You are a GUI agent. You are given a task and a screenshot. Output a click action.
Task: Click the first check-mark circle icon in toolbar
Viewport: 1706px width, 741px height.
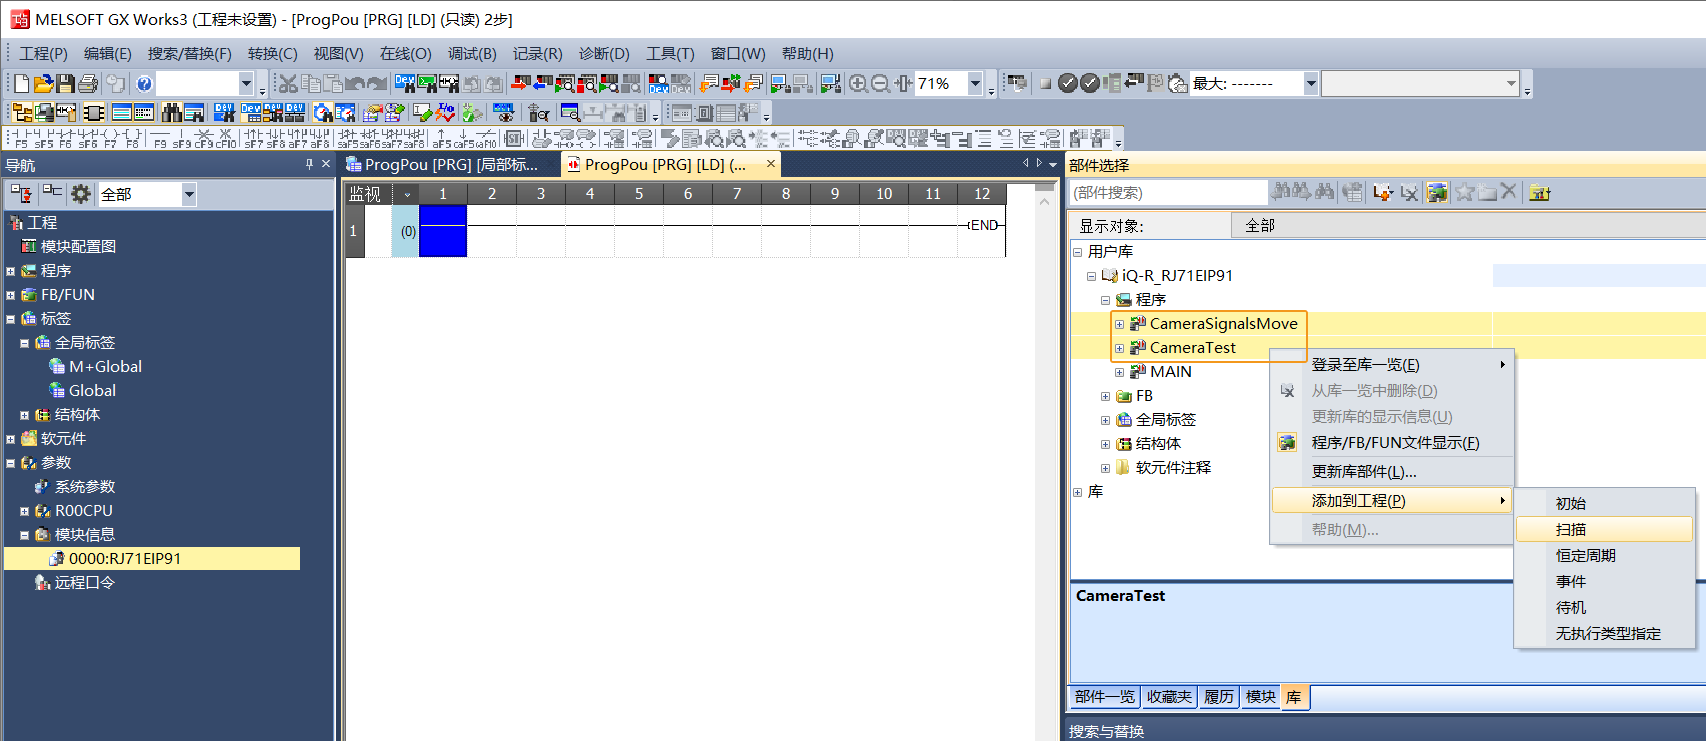1067,84
